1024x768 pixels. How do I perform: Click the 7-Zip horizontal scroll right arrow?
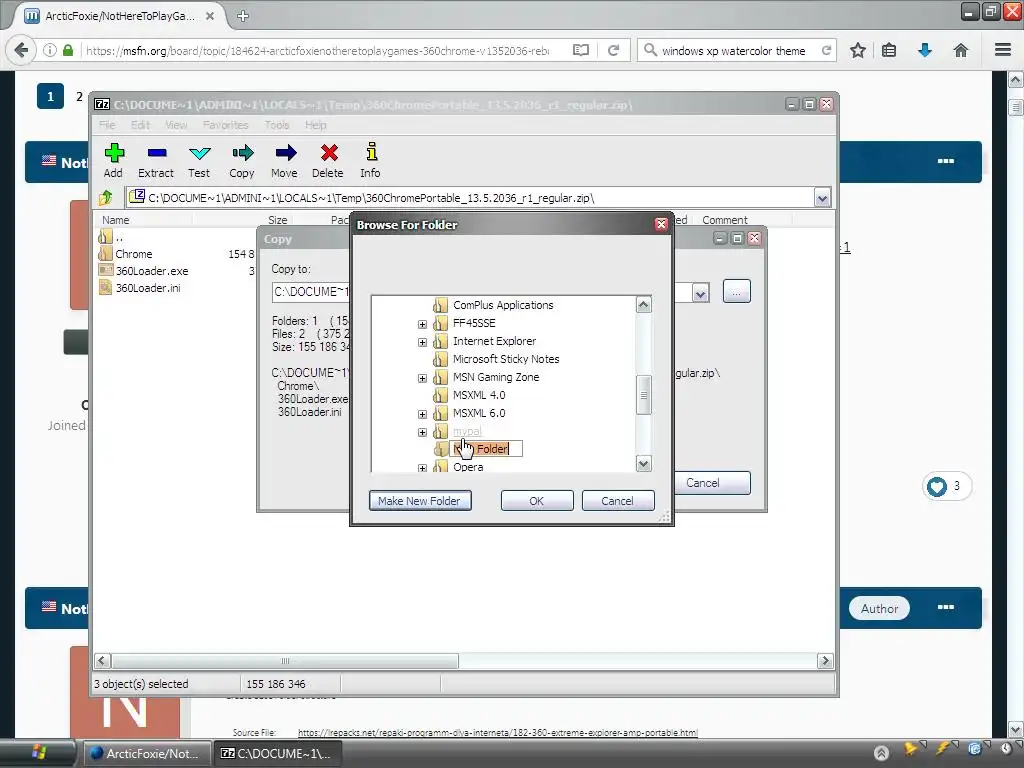825,661
